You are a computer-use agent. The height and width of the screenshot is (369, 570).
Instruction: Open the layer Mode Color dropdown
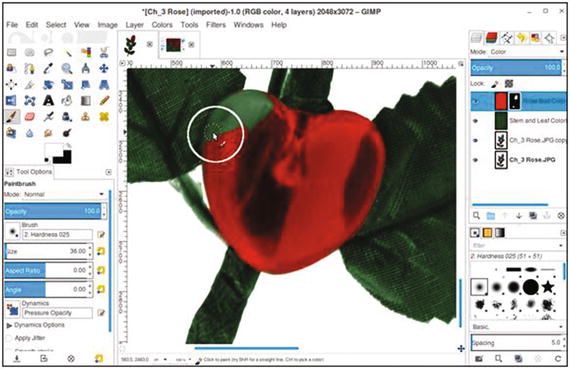[527, 52]
